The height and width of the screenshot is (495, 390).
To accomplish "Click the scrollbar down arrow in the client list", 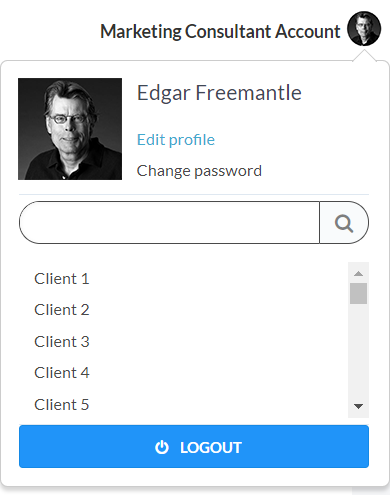I will pos(358,406).
